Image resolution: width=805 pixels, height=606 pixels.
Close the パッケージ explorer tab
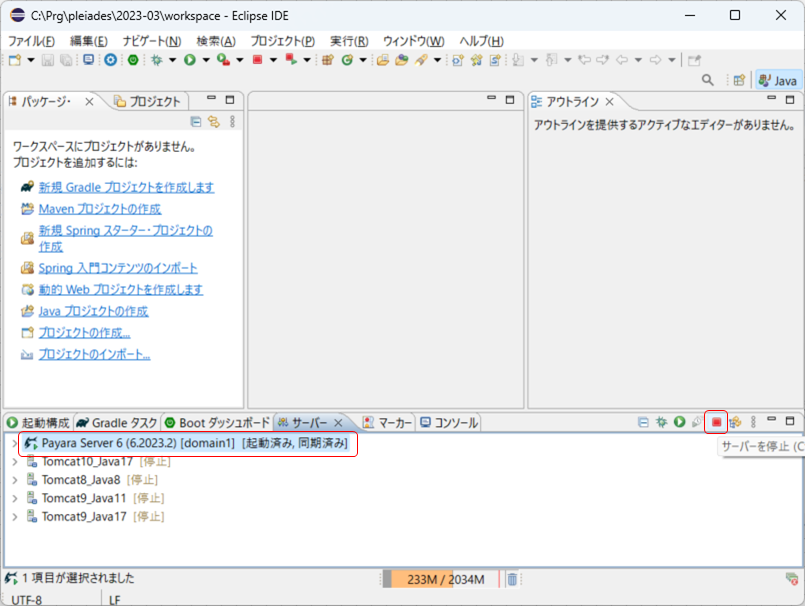tap(89, 102)
